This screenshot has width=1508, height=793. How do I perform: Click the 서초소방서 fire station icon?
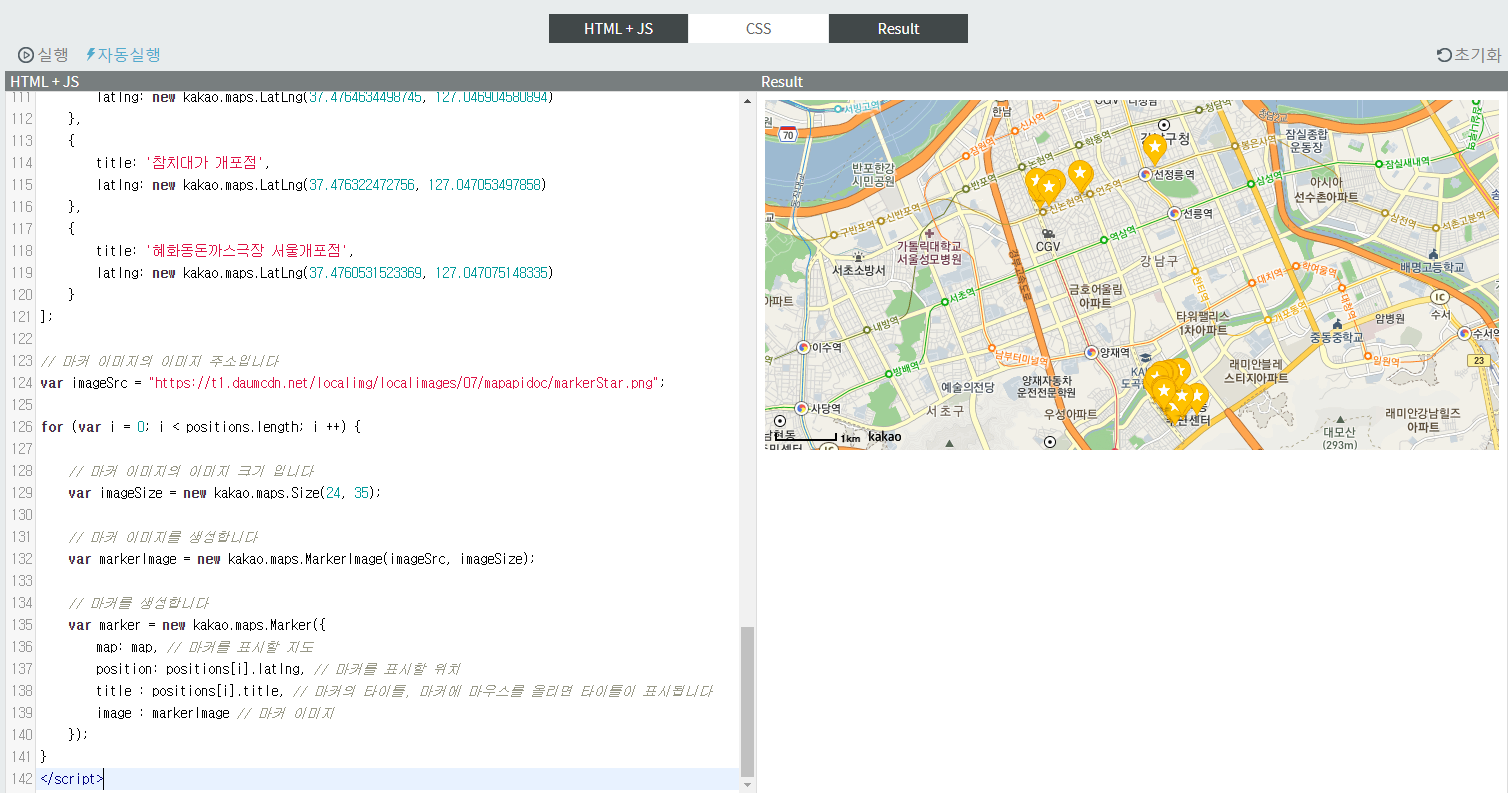pos(858,256)
